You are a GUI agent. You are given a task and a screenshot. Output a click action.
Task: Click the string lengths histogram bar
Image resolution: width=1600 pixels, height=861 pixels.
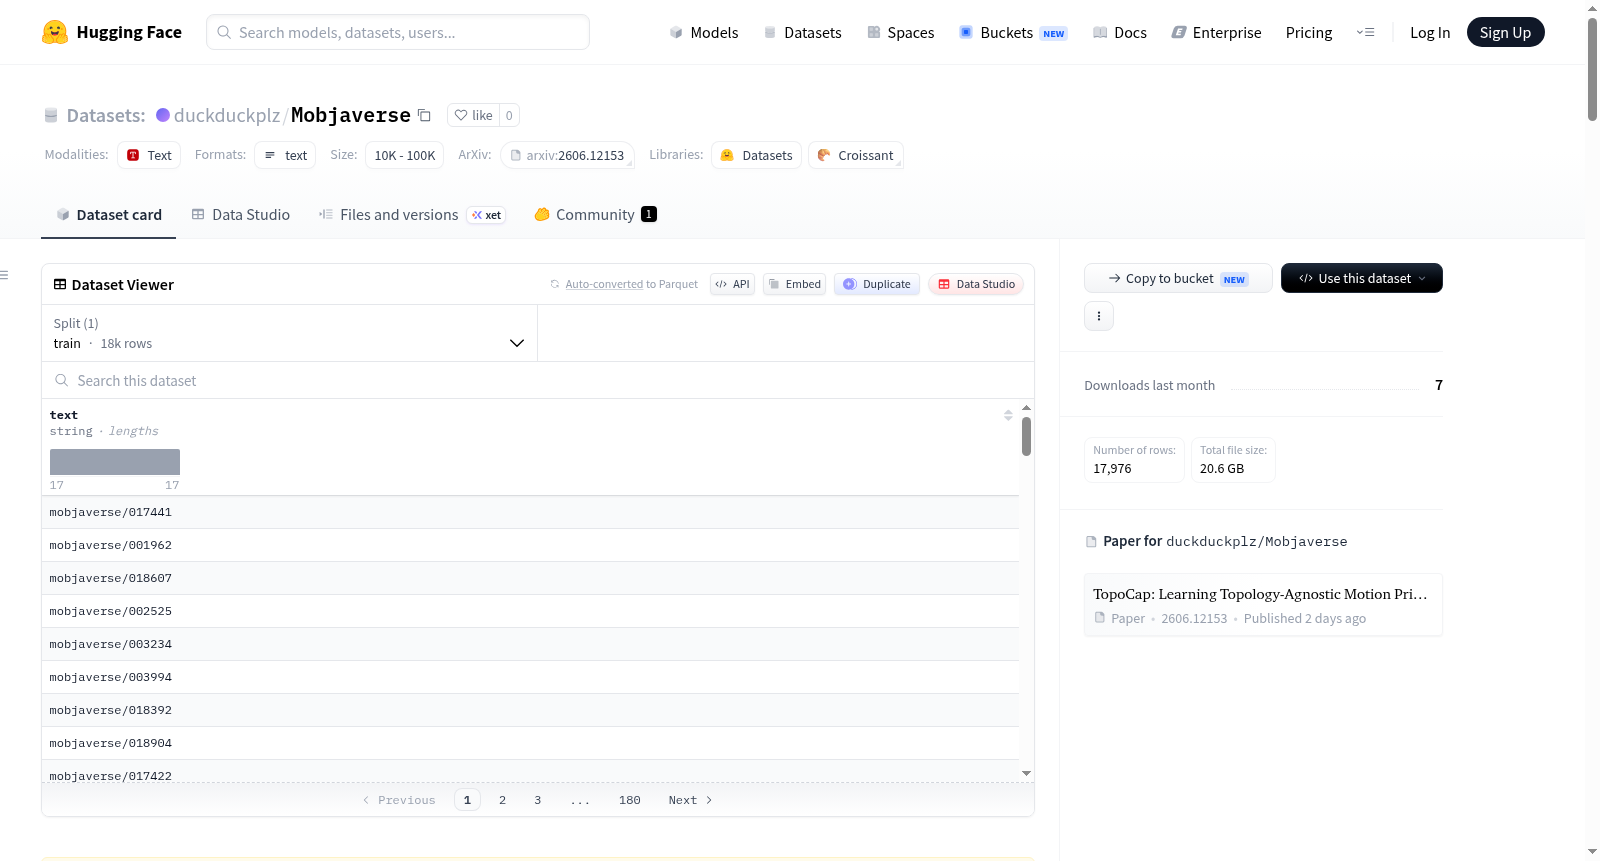tap(115, 462)
